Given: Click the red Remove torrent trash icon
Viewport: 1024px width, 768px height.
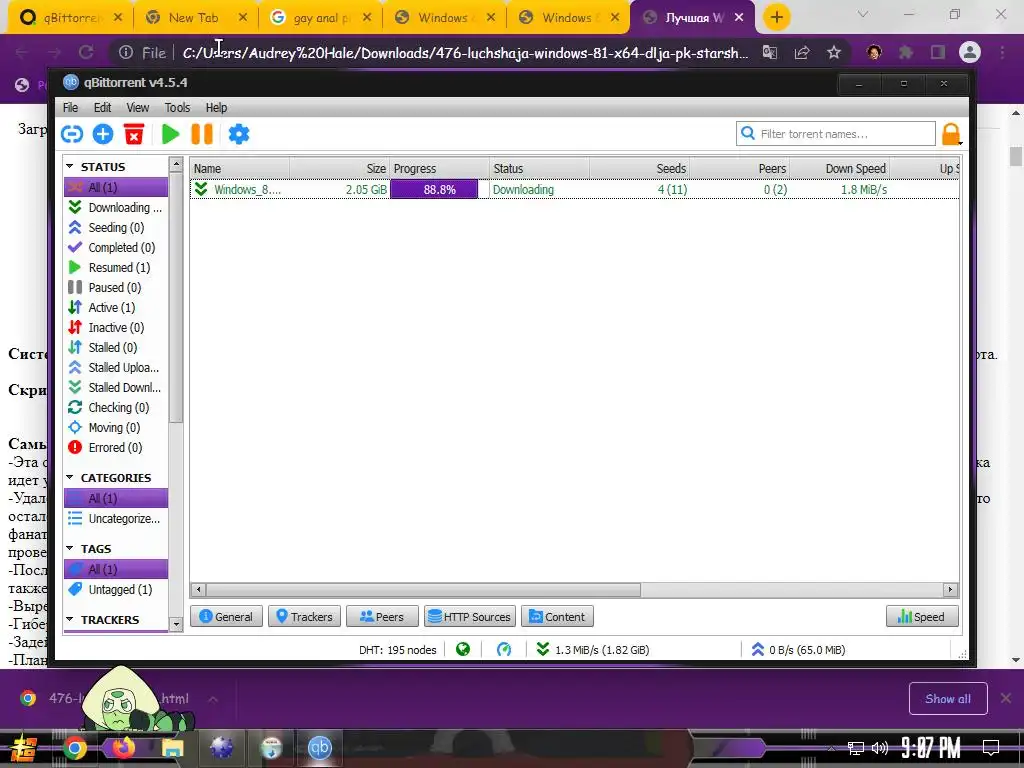Looking at the screenshot, I should (134, 134).
